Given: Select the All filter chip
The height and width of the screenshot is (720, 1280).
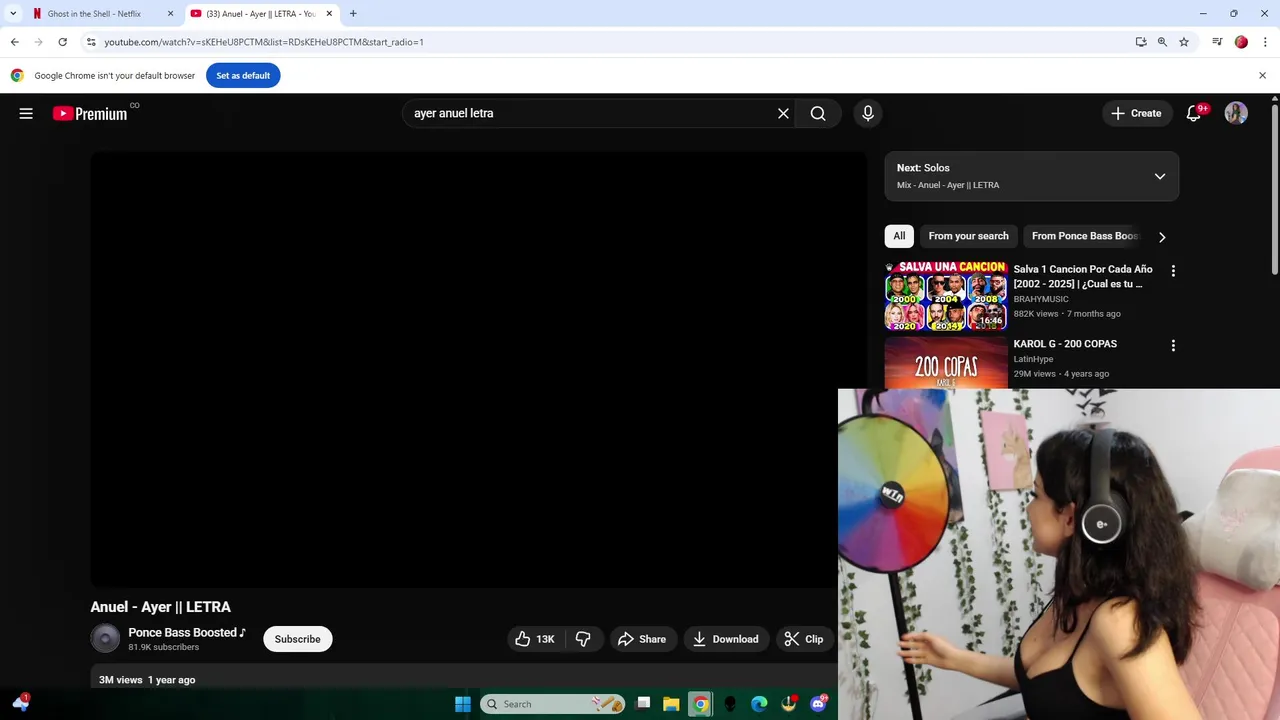Looking at the screenshot, I should (x=899, y=236).
